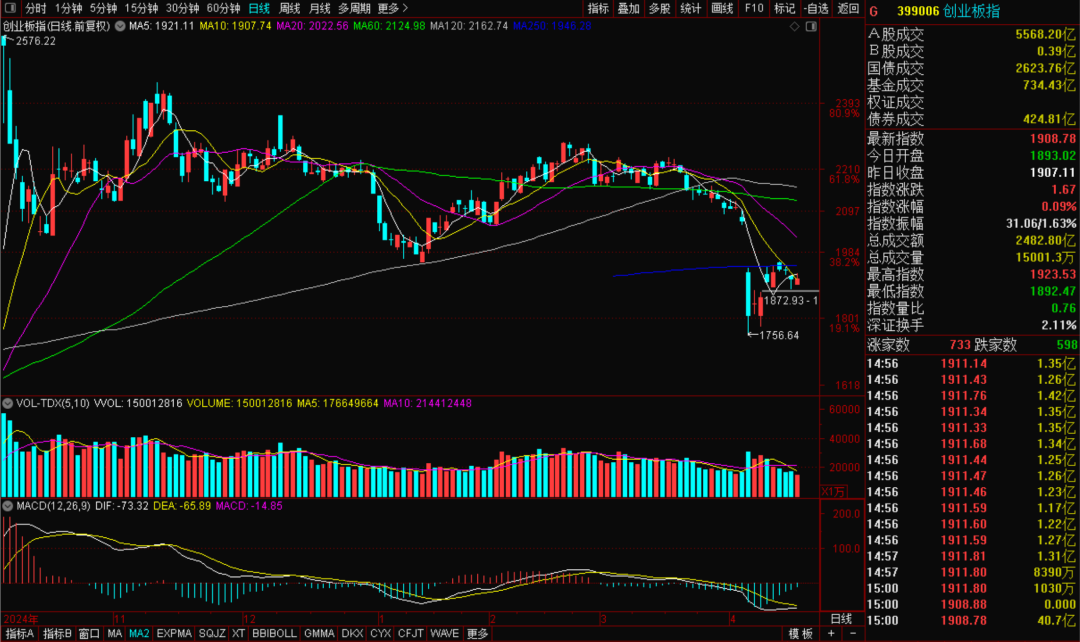Click the diamond icon above the price chart
The image size is (1080, 642).
pos(795,26)
